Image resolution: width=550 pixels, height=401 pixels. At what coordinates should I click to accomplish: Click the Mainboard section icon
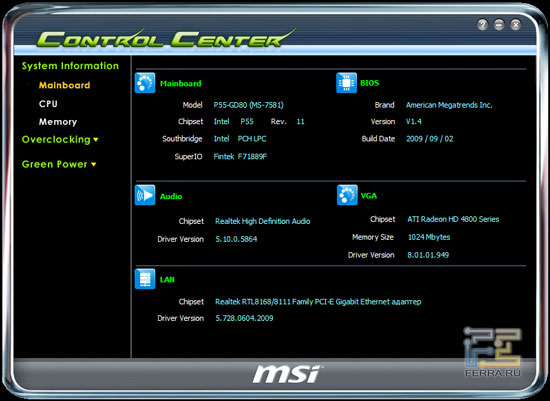click(145, 83)
